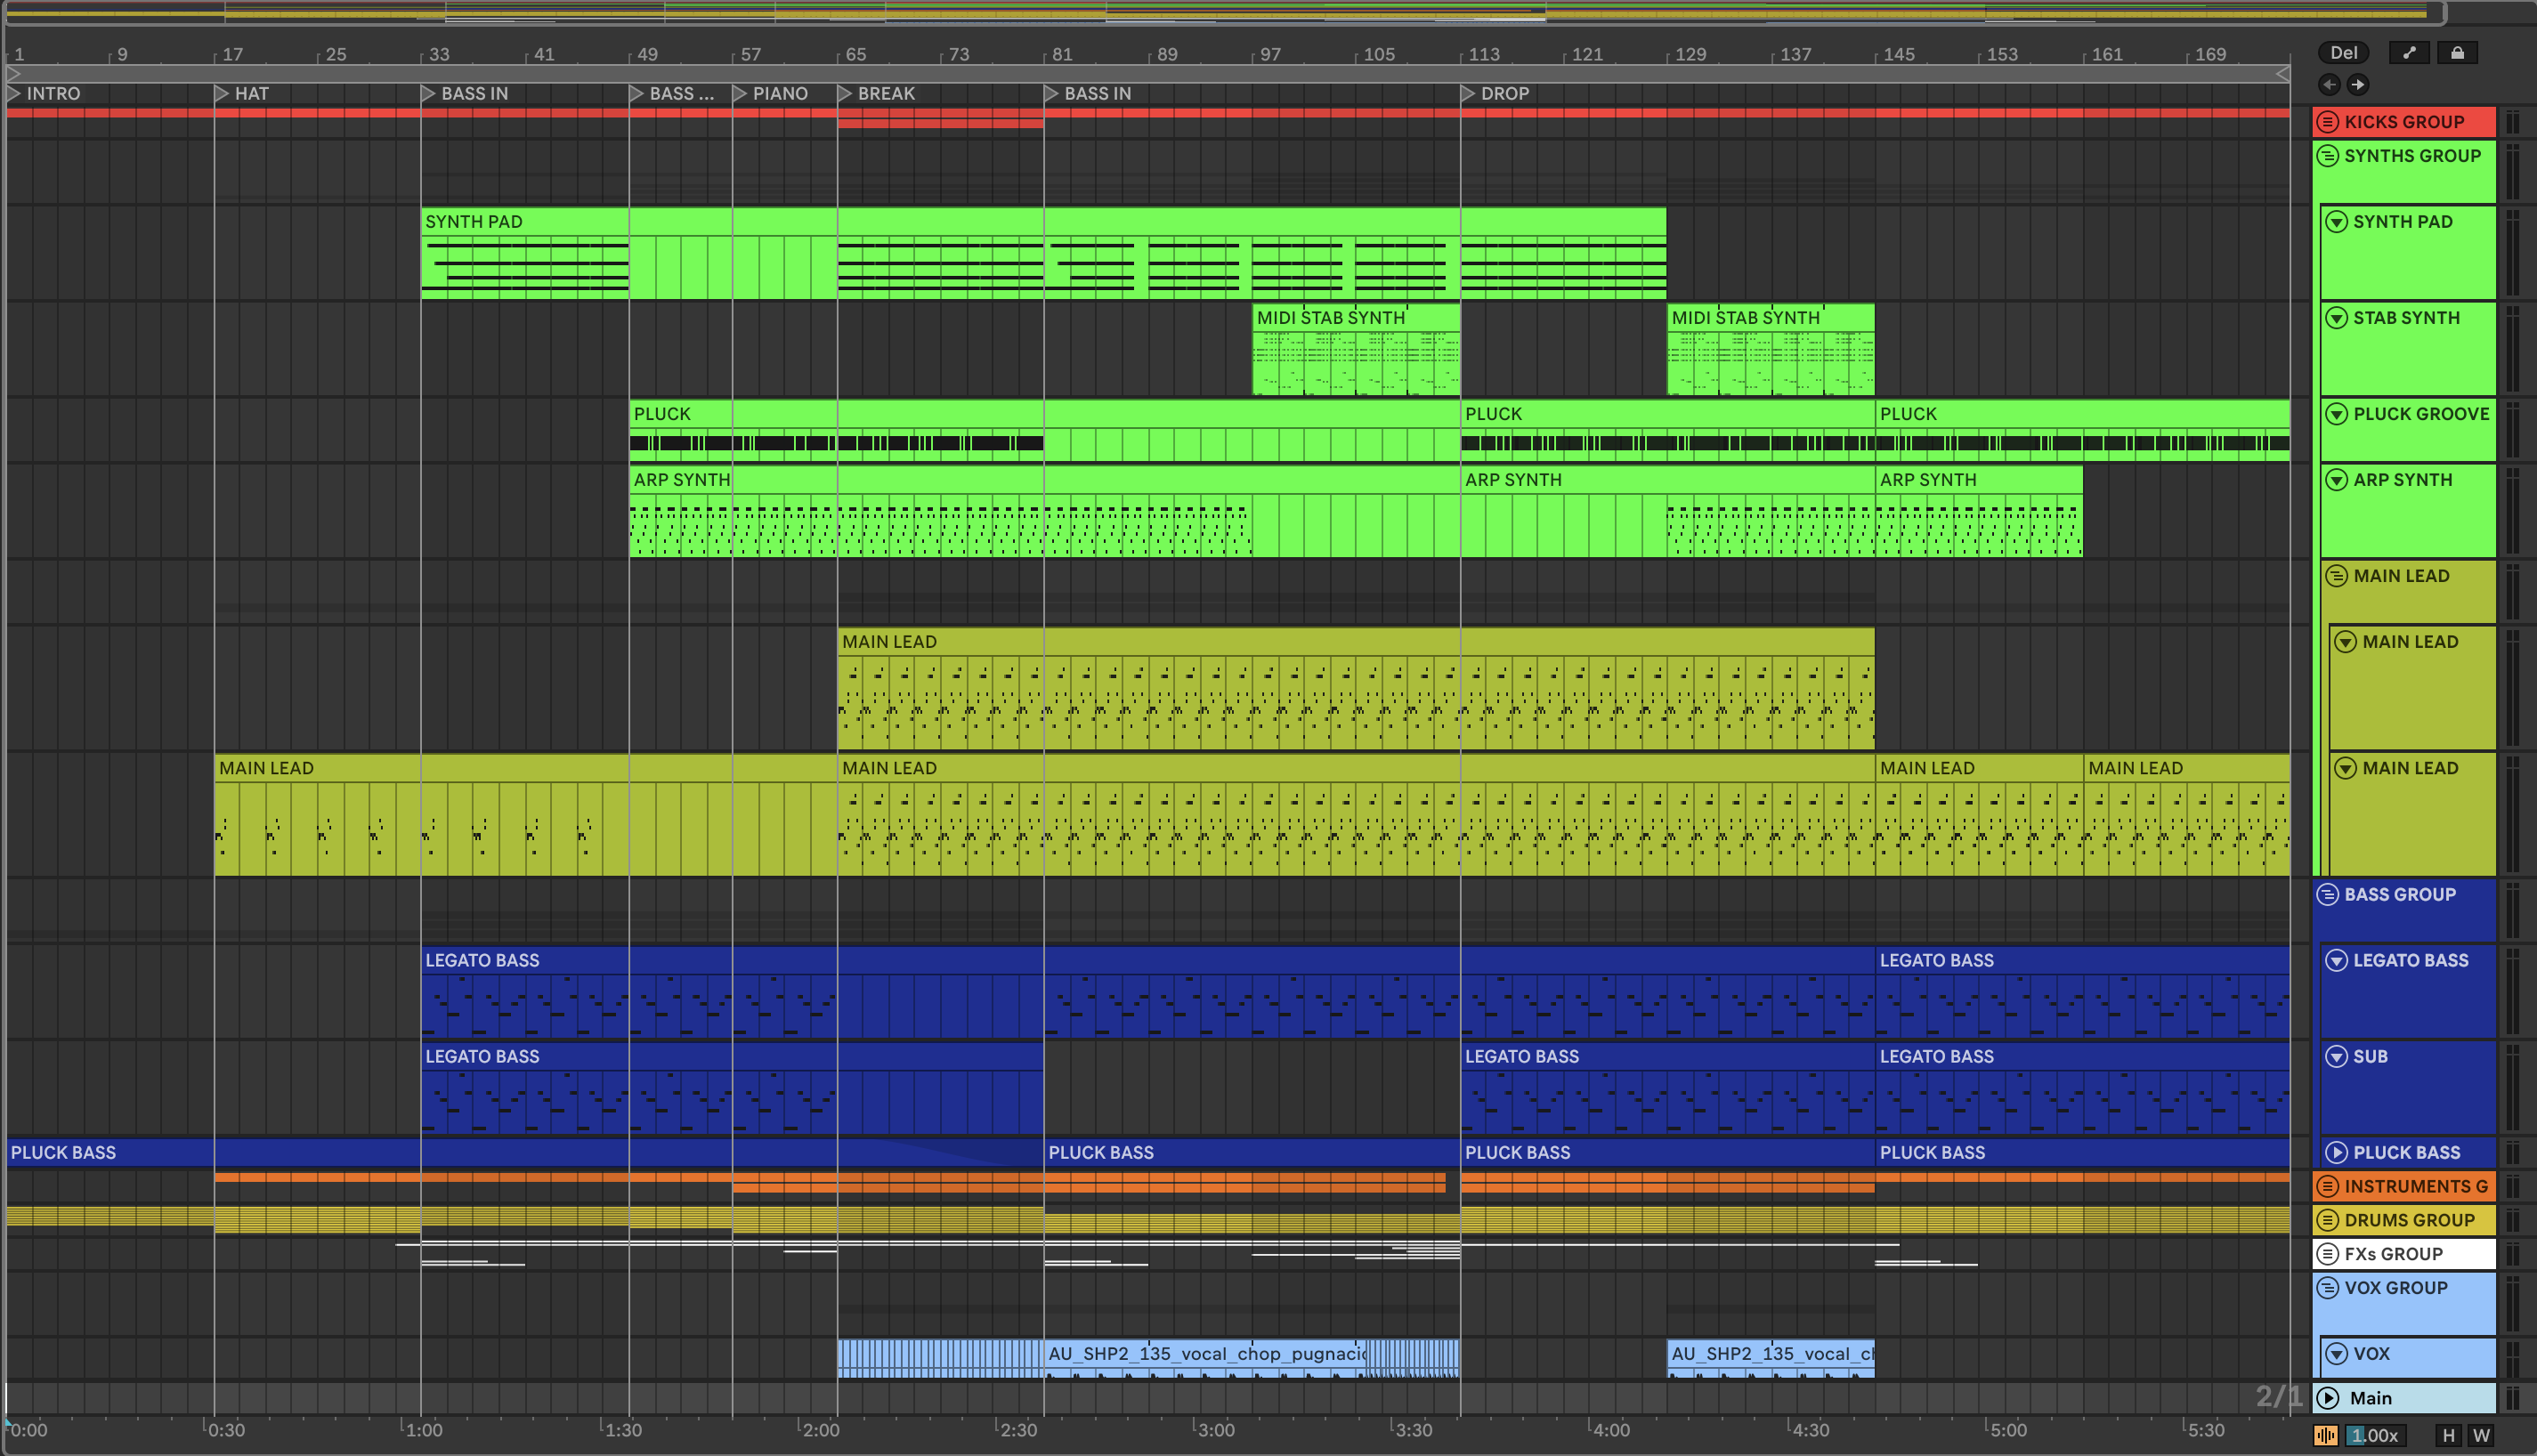
Task: Expand the DRUMS GROUP track
Action: tap(2328, 1220)
